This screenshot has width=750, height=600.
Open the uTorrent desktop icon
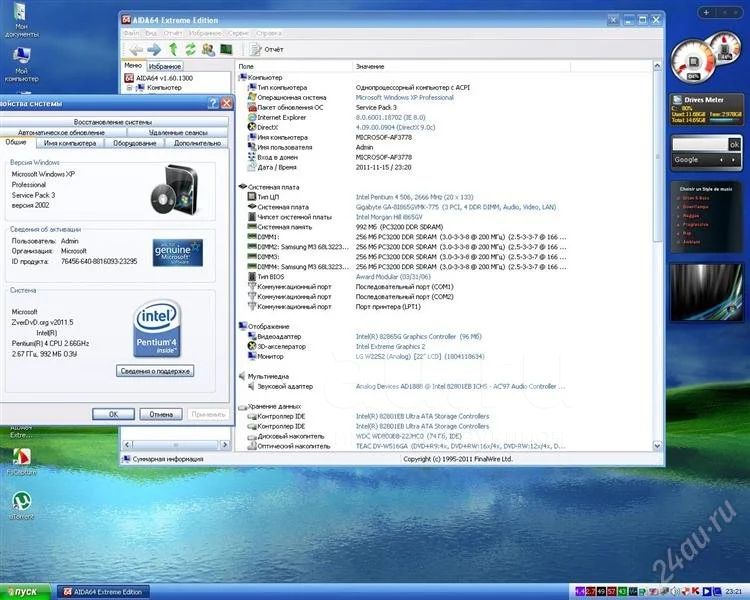22,505
